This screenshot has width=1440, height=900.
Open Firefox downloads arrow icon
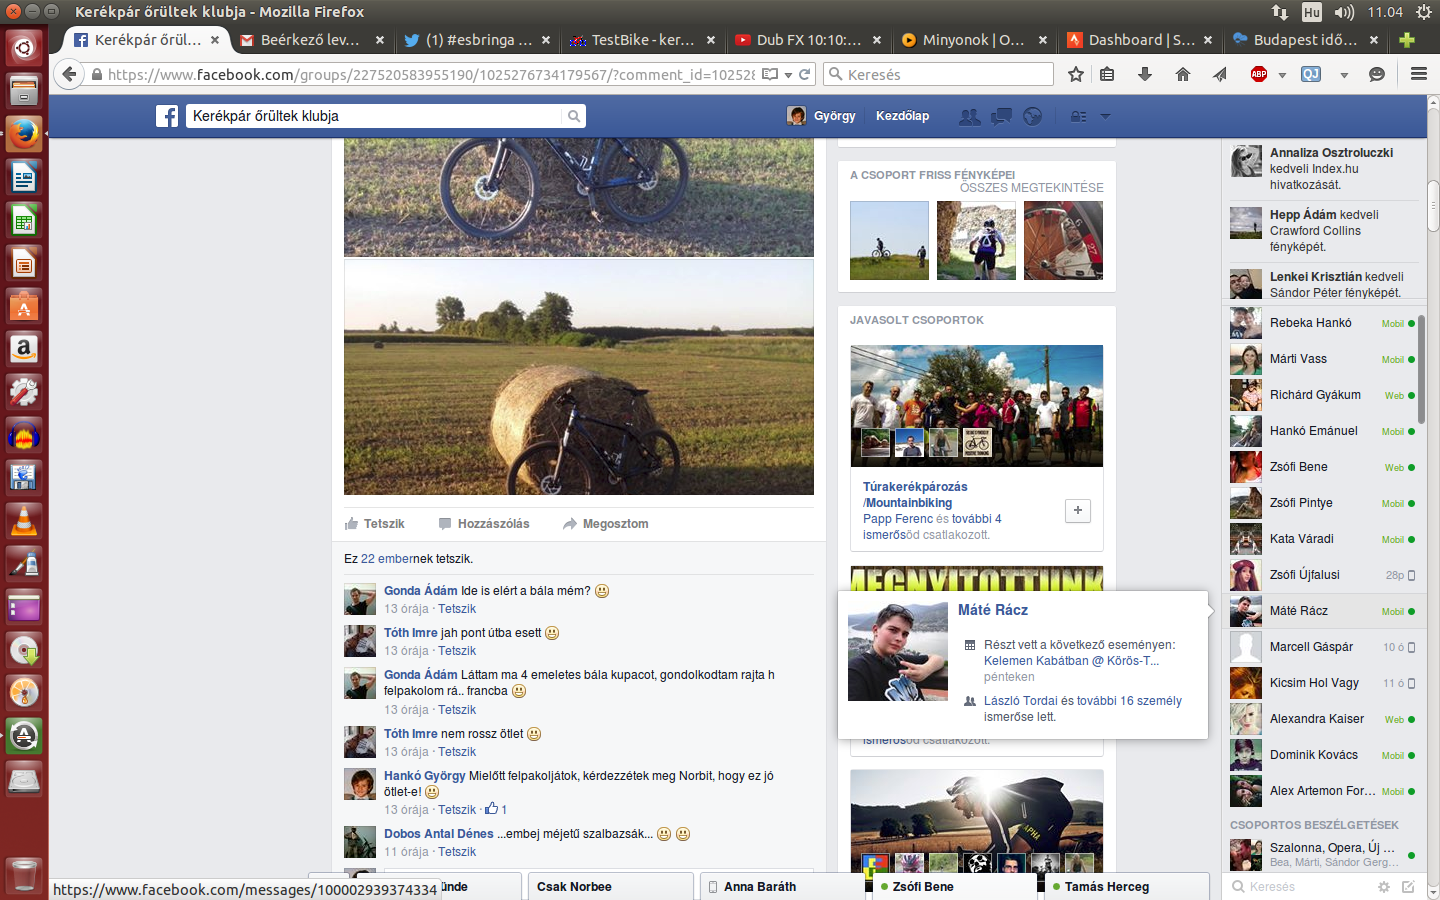tap(1145, 74)
